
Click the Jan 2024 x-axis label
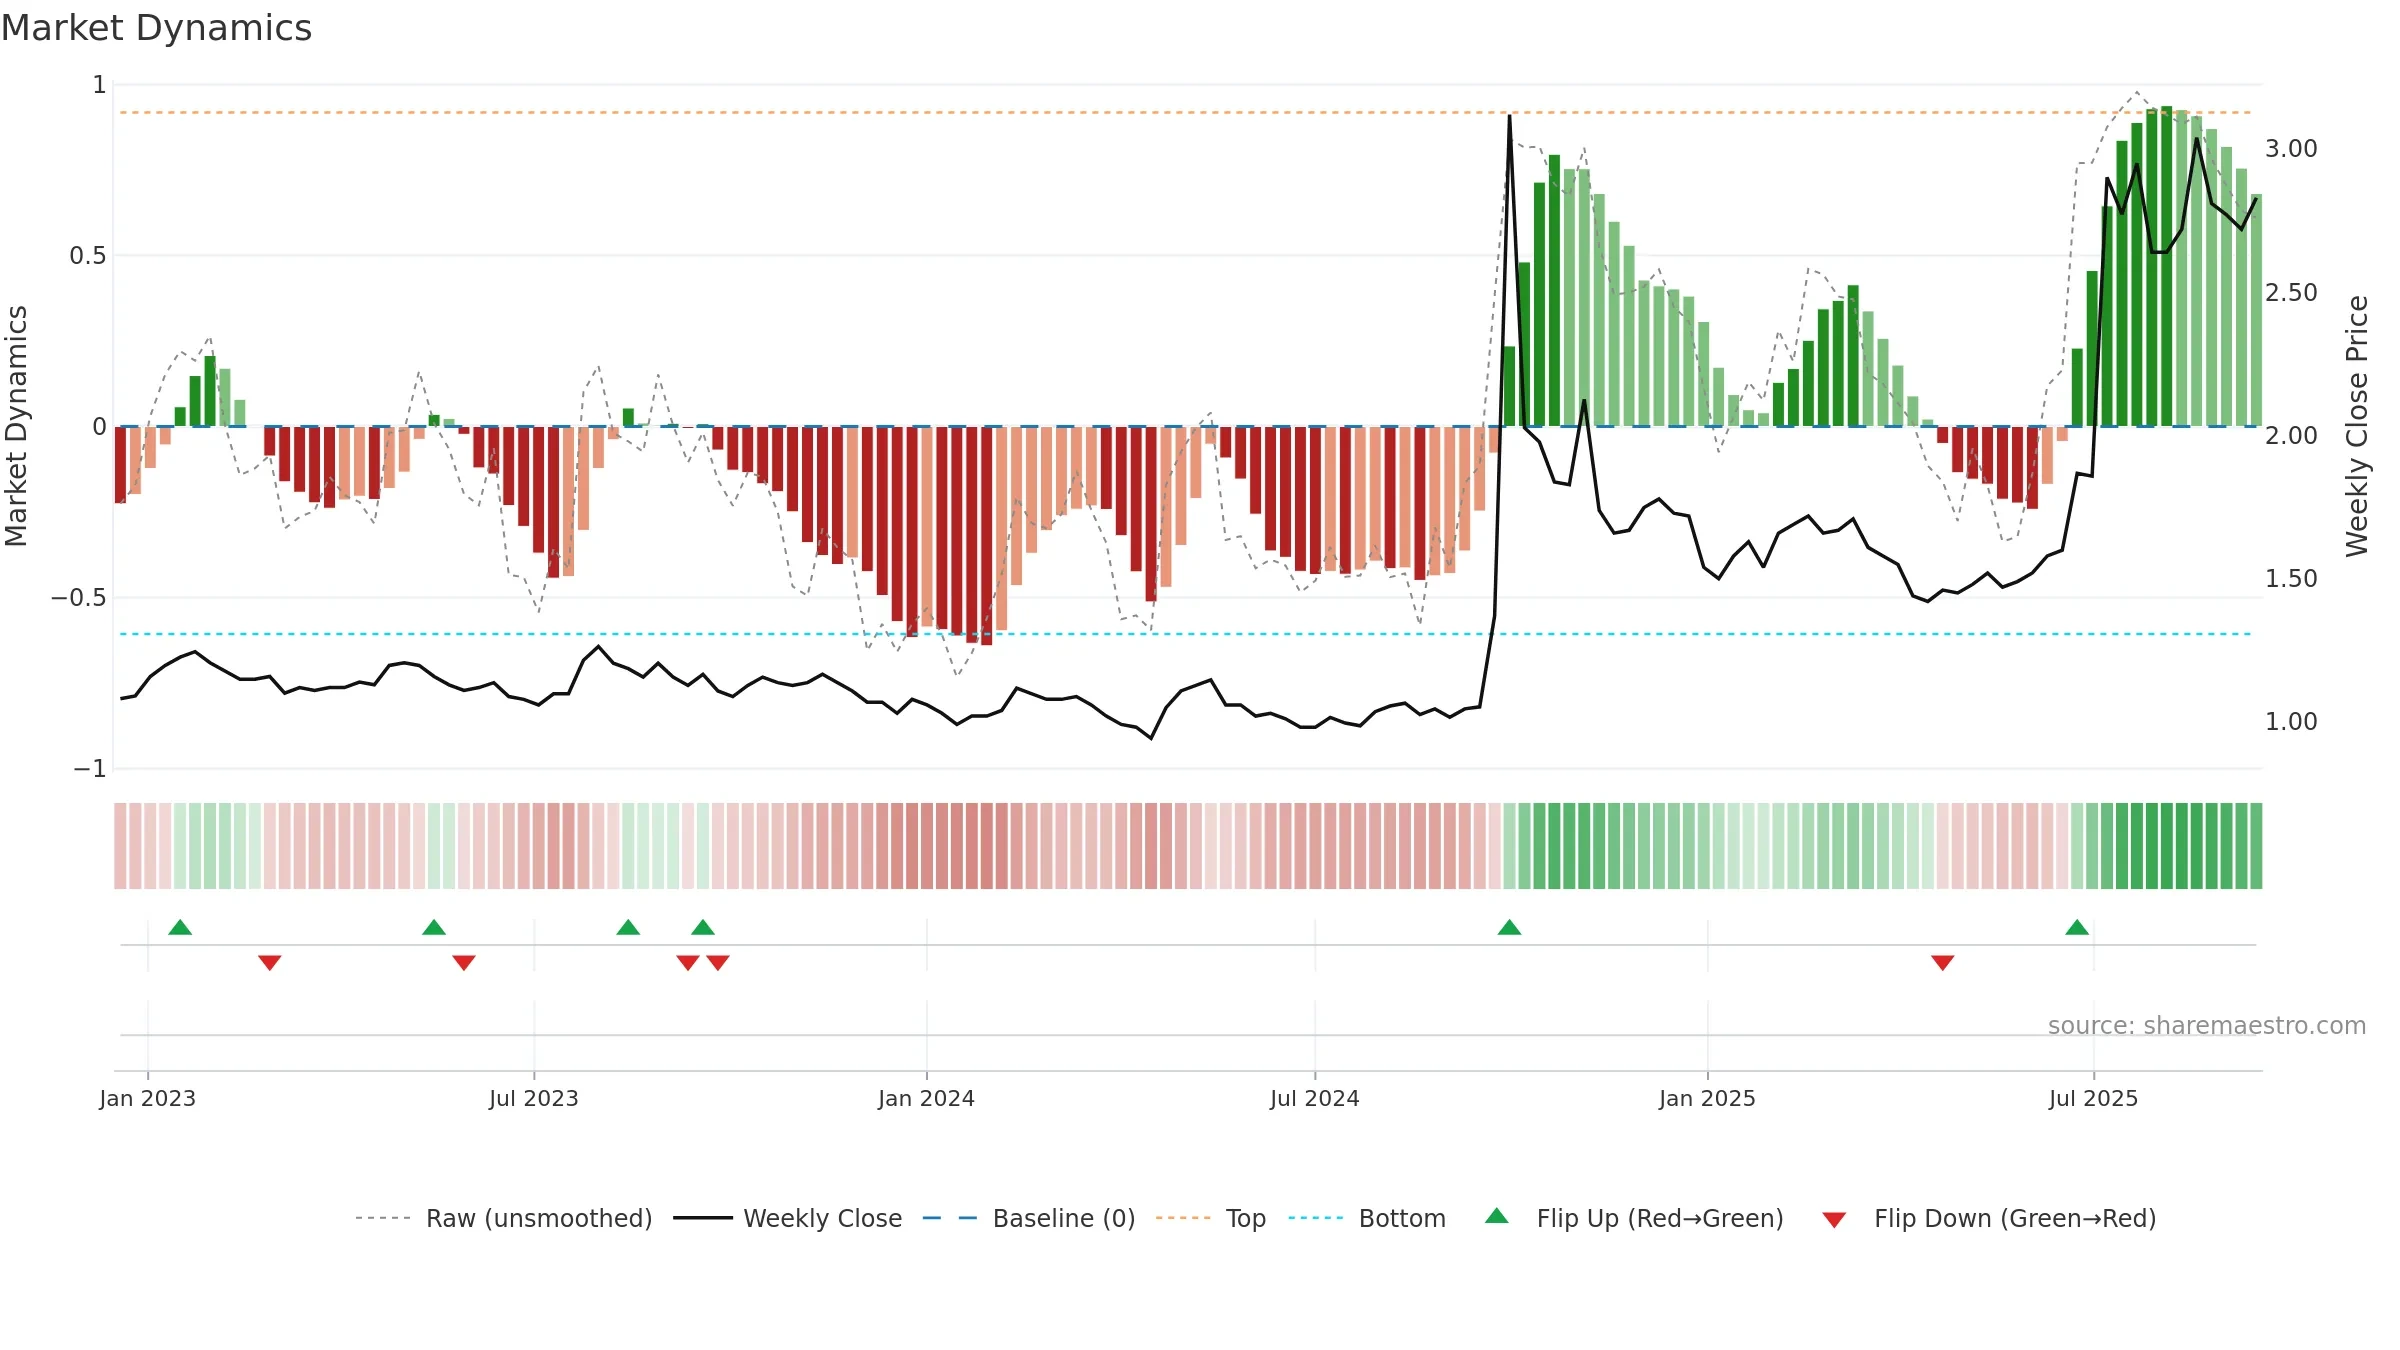[927, 1098]
